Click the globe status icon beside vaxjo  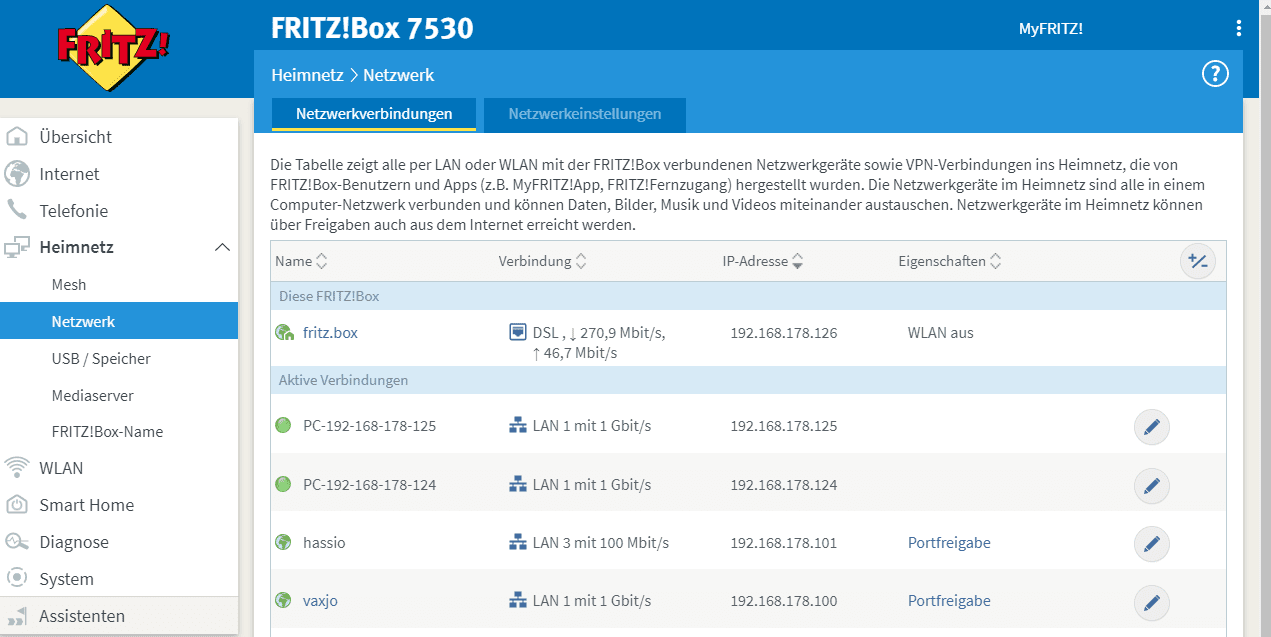283,601
